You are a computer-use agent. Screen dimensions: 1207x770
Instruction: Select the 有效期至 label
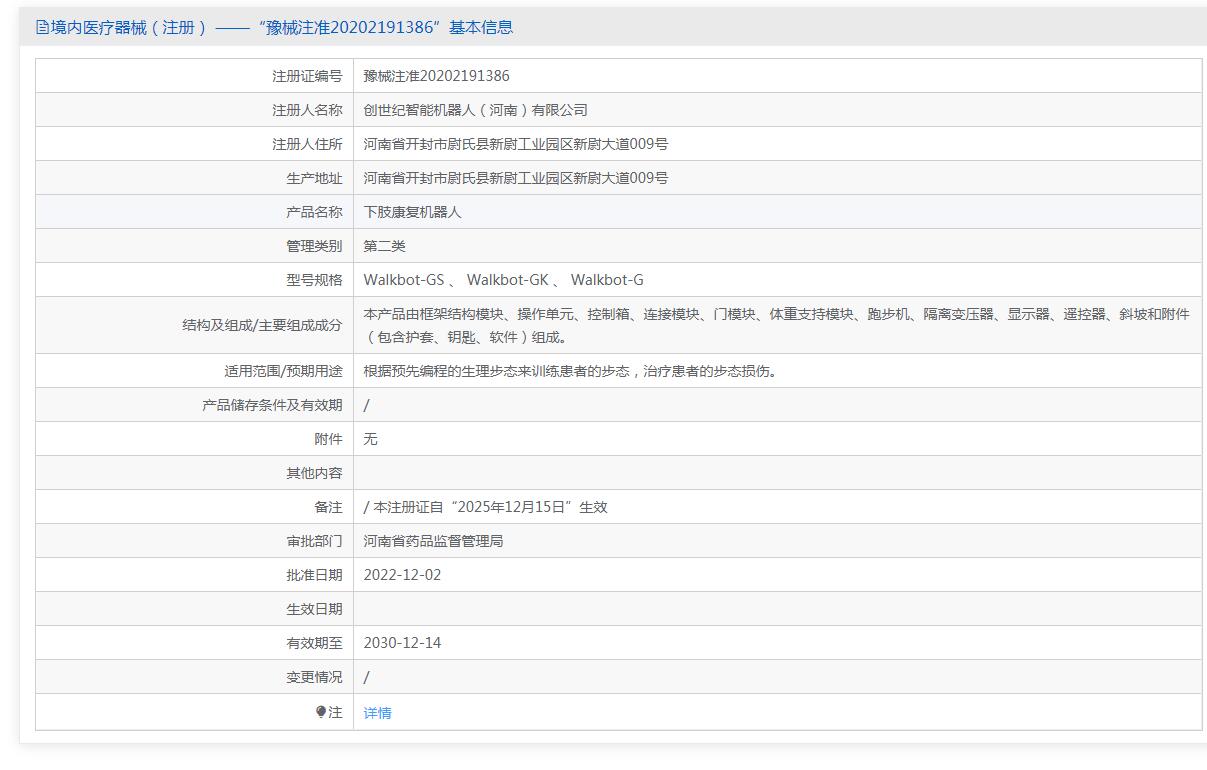tap(314, 643)
